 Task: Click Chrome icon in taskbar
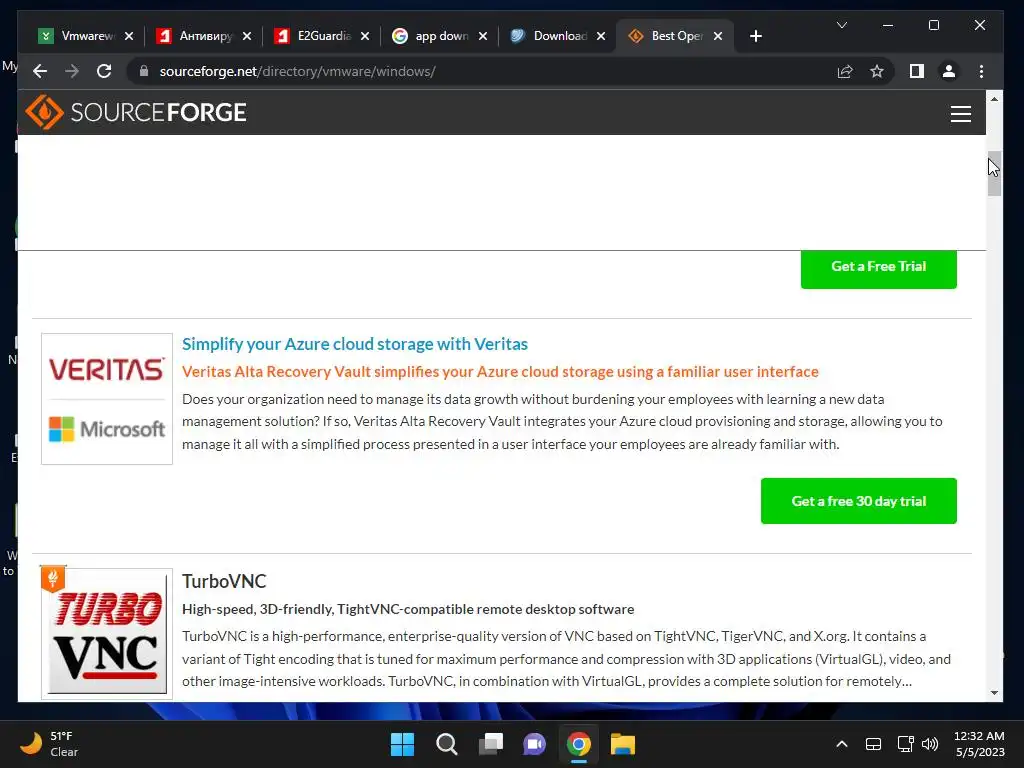579,744
